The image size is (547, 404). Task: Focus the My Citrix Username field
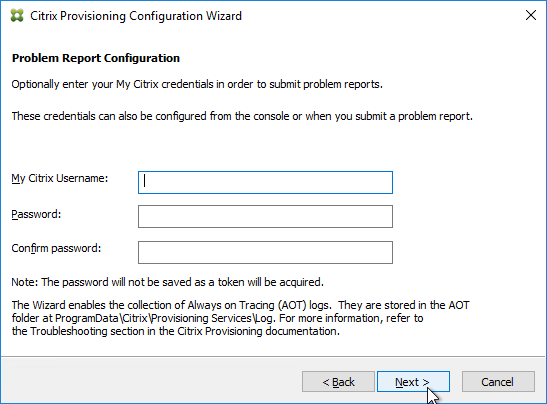click(265, 182)
